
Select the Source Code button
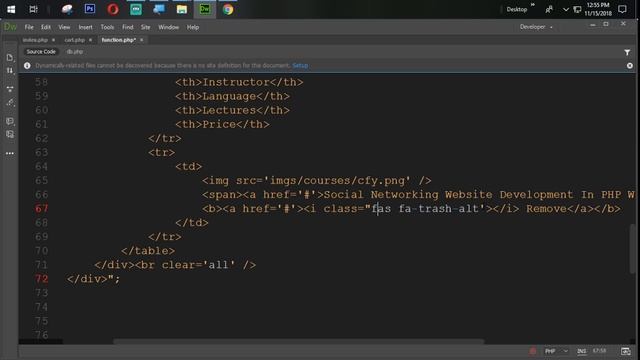(x=41, y=52)
